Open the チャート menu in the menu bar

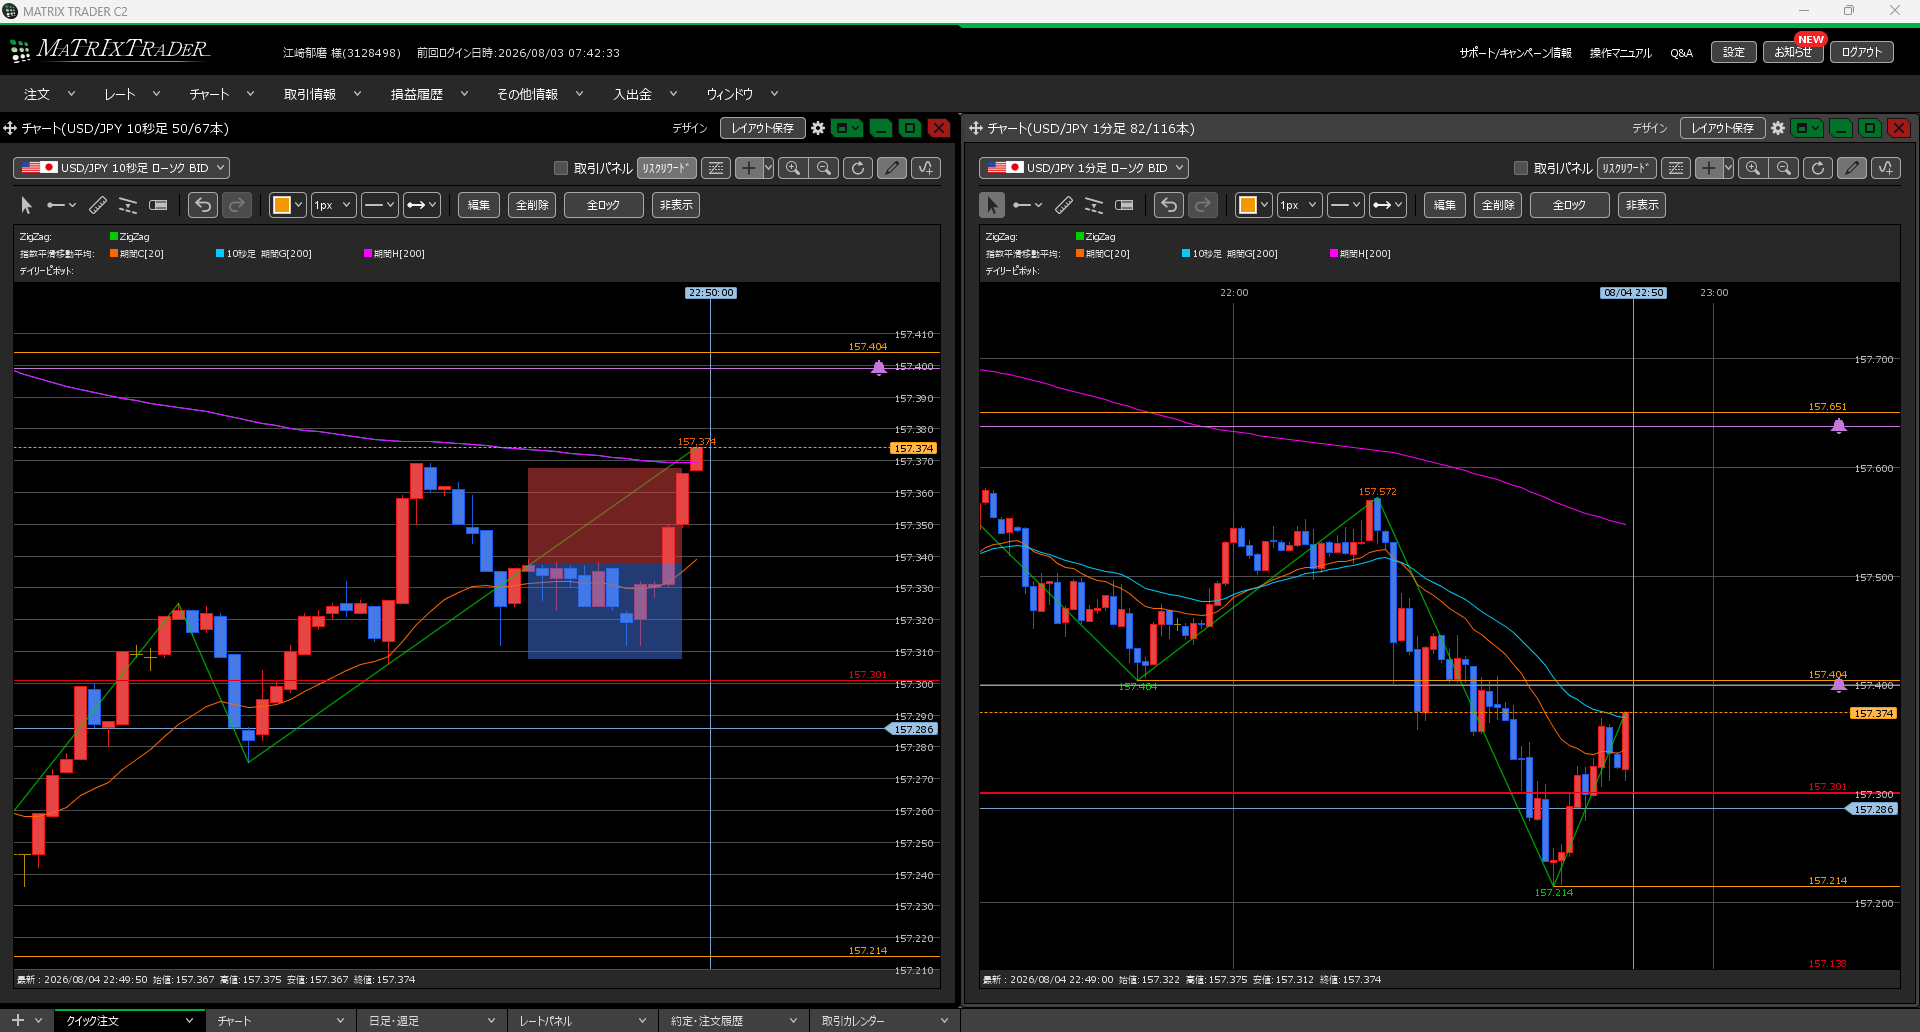pyautogui.click(x=222, y=94)
